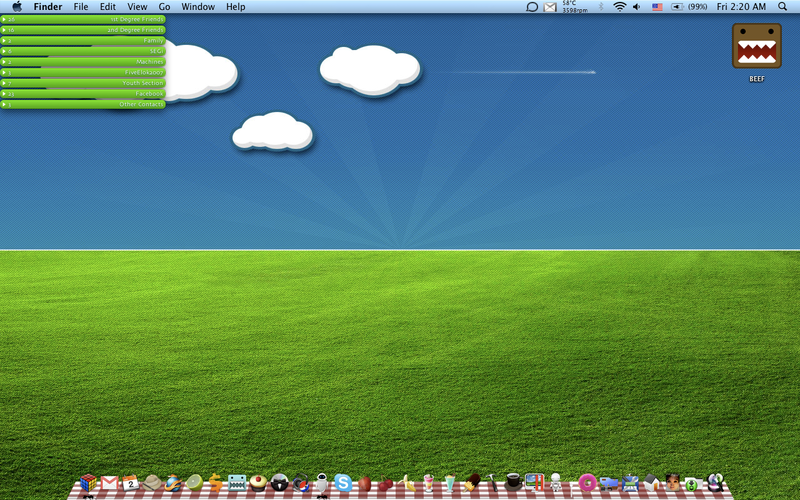Open the monitor with red bars dock icon
This screenshot has width=800, height=500.
click(x=535, y=482)
